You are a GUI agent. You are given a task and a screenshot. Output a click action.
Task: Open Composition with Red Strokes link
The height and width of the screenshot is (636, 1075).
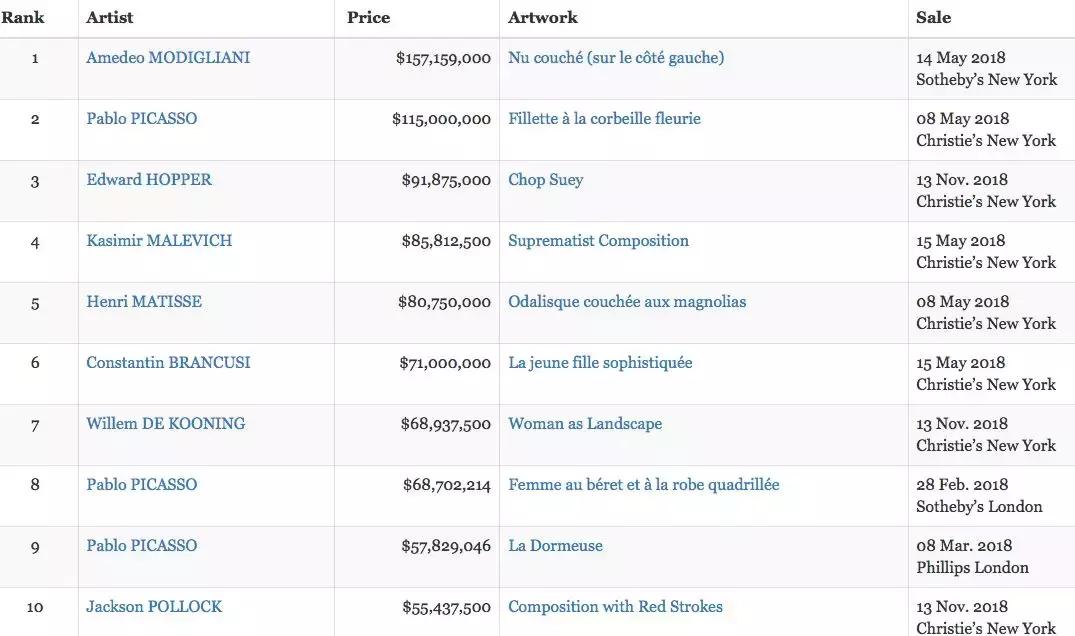point(615,607)
